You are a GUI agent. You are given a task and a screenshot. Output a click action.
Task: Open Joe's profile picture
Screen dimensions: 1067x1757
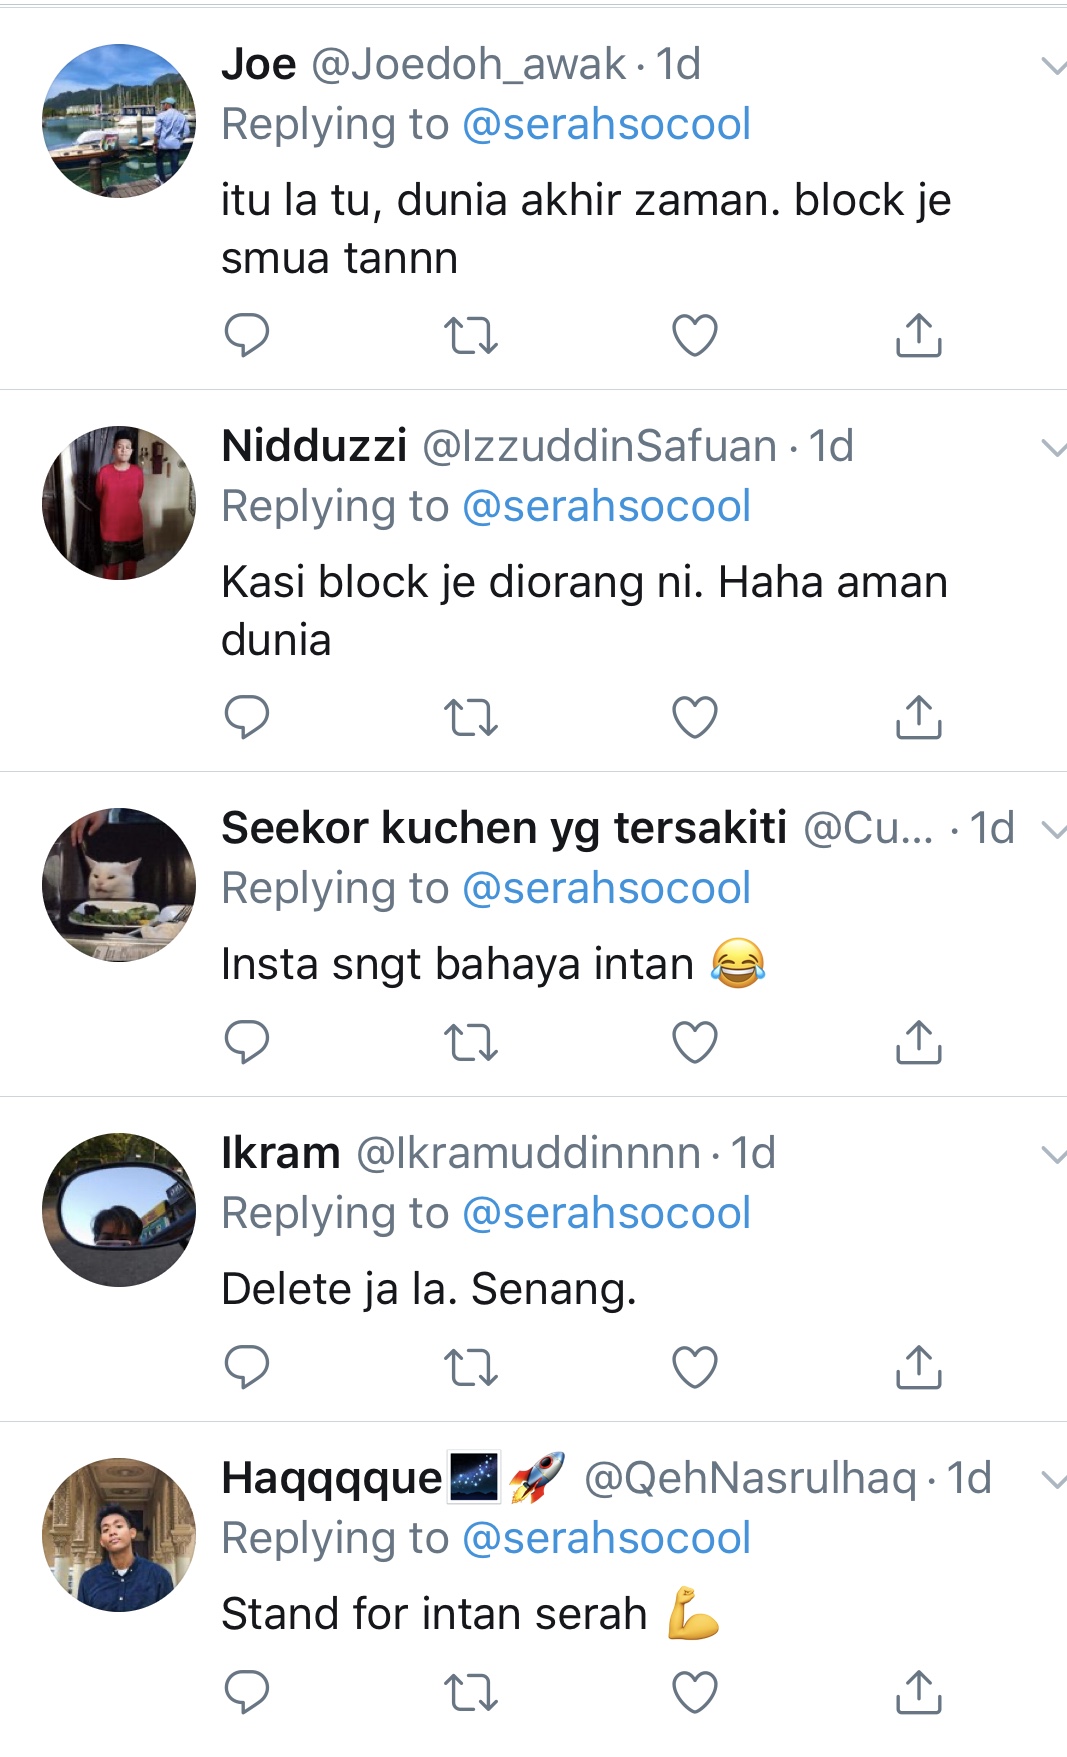119,121
